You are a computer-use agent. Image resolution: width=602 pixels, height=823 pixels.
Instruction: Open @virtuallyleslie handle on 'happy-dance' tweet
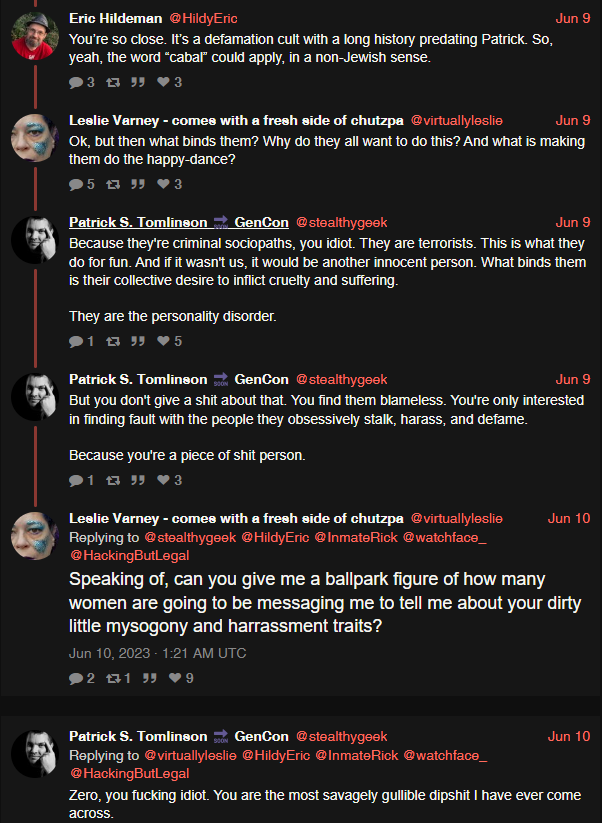[457, 121]
